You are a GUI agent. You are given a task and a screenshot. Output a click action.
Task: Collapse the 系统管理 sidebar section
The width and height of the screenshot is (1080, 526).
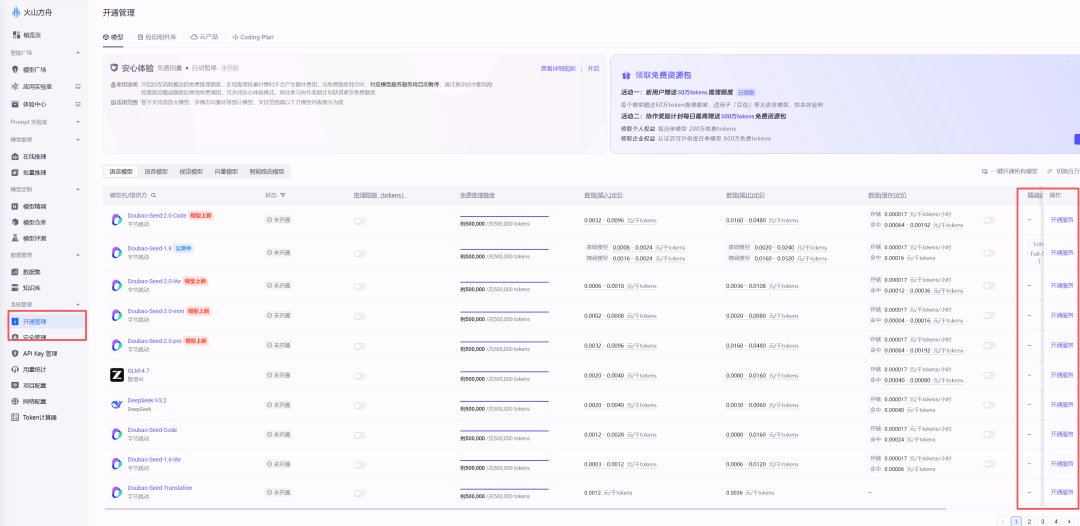click(78, 305)
